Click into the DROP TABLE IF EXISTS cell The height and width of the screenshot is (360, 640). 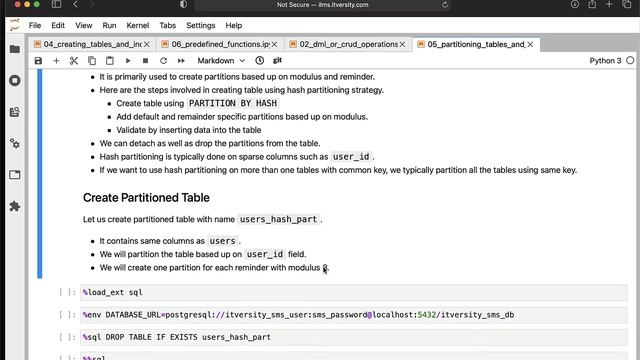pyautogui.click(x=353, y=337)
